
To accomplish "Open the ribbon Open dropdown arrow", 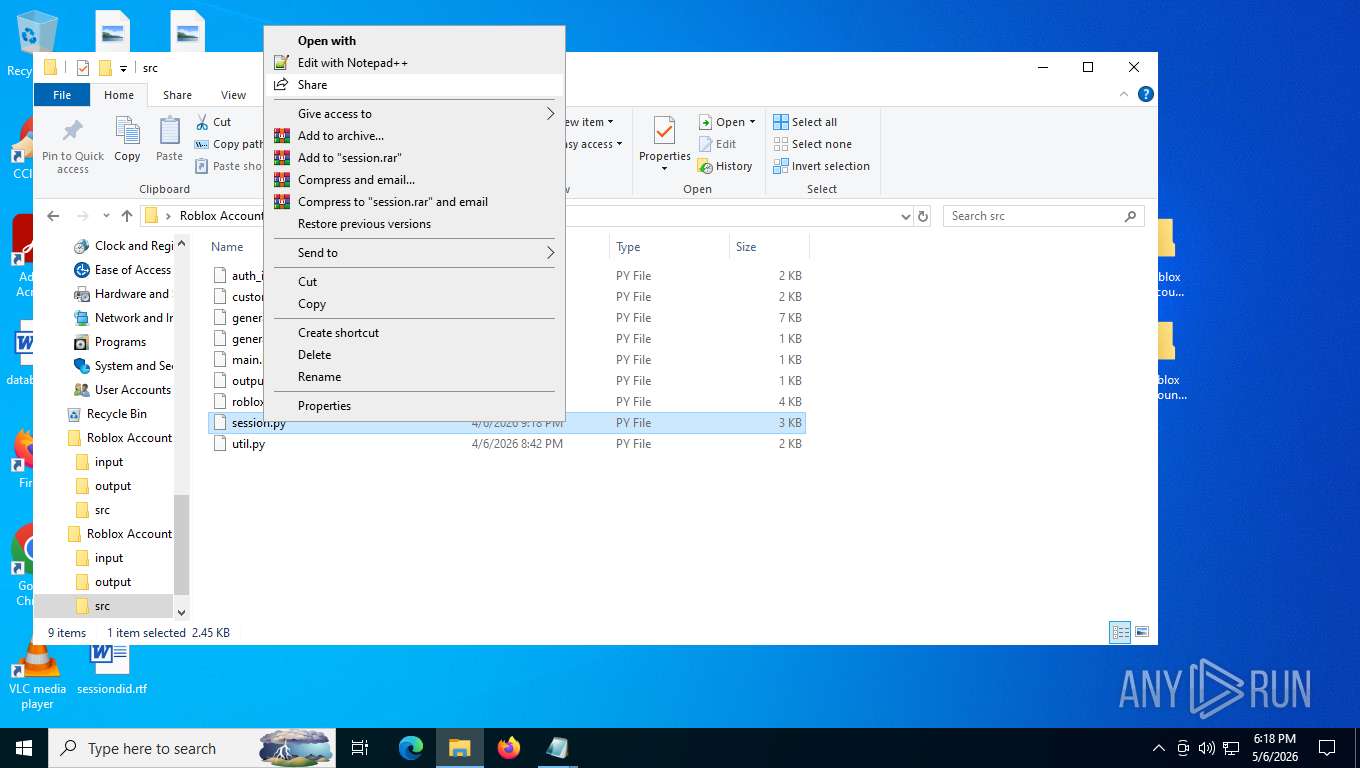I will point(752,122).
